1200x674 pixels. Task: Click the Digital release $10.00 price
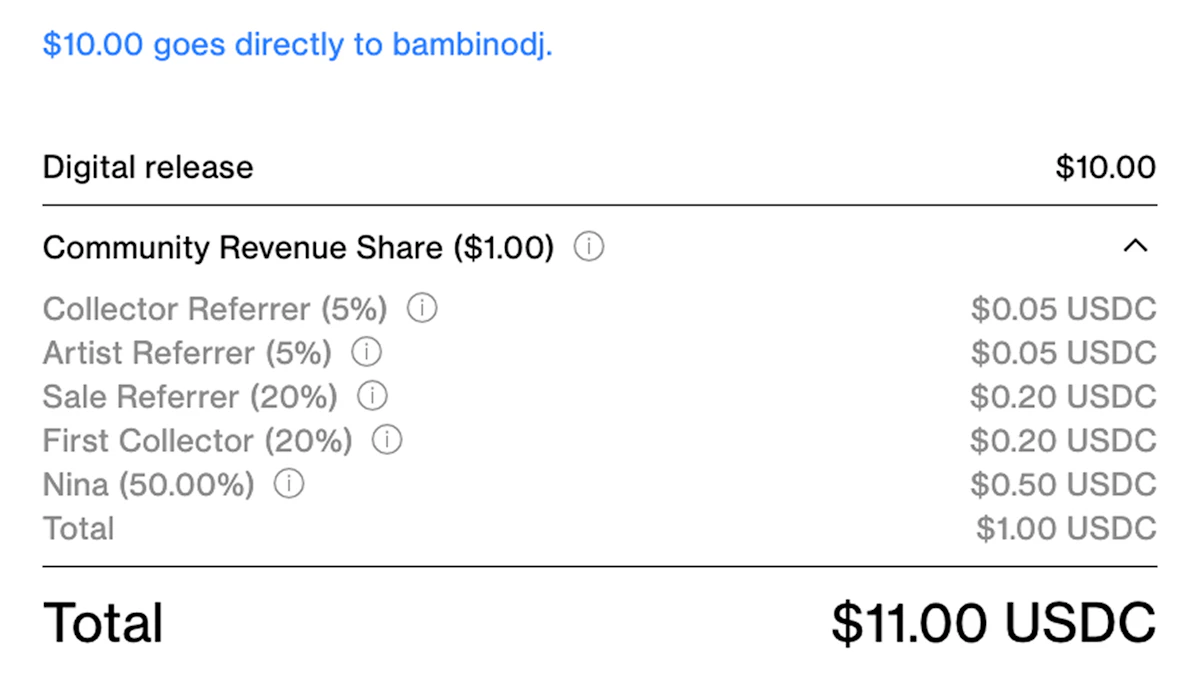(1105, 167)
